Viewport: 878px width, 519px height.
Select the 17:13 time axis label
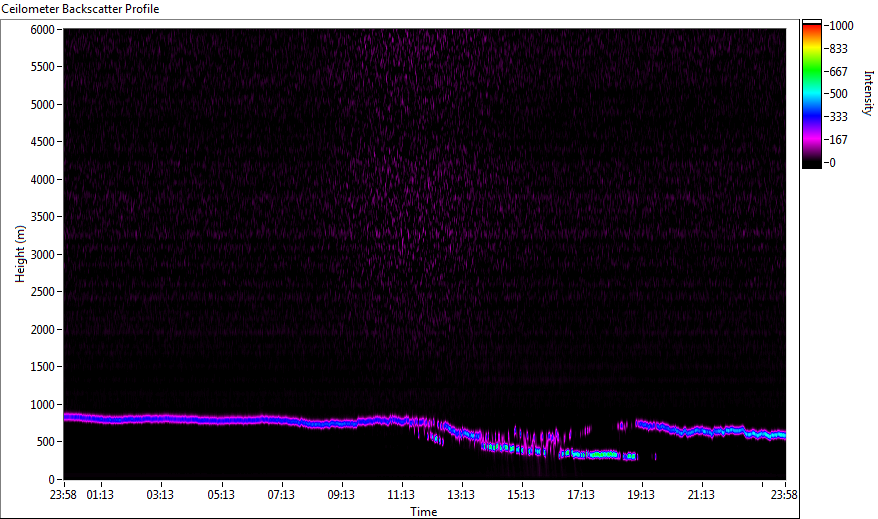pos(581,495)
